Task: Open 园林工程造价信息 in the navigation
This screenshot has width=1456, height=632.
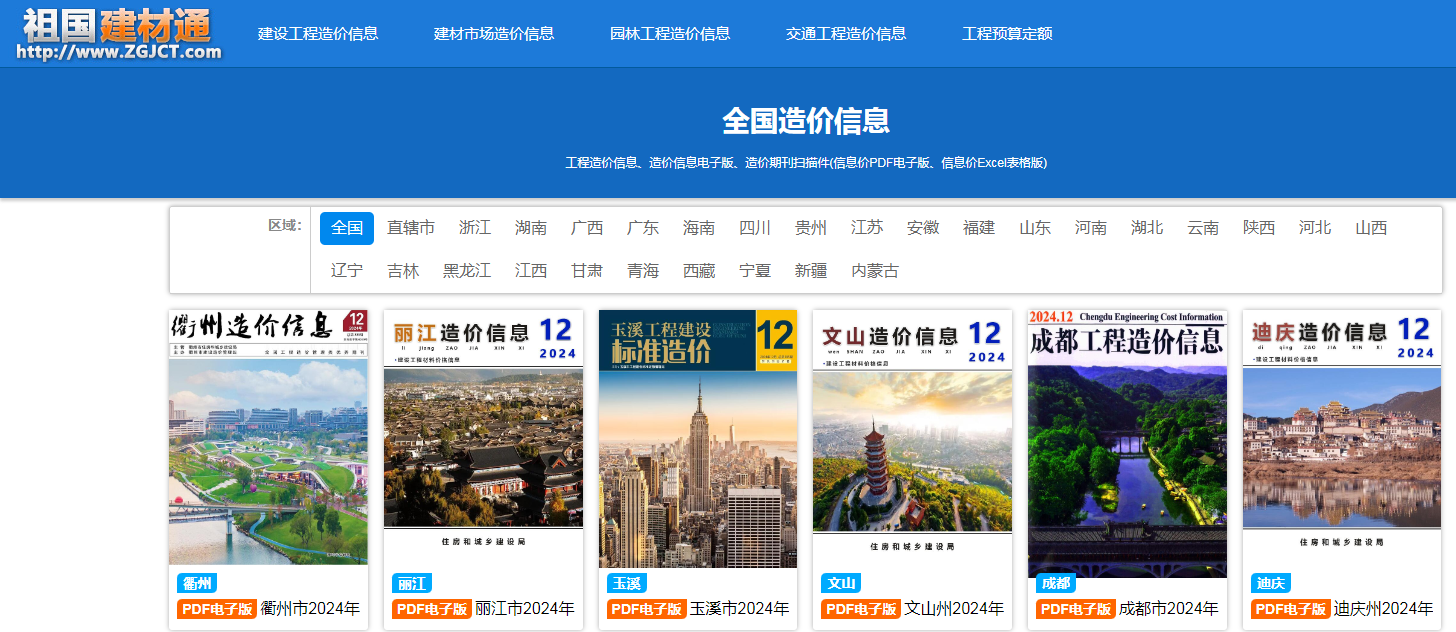Action: pyautogui.click(x=670, y=33)
